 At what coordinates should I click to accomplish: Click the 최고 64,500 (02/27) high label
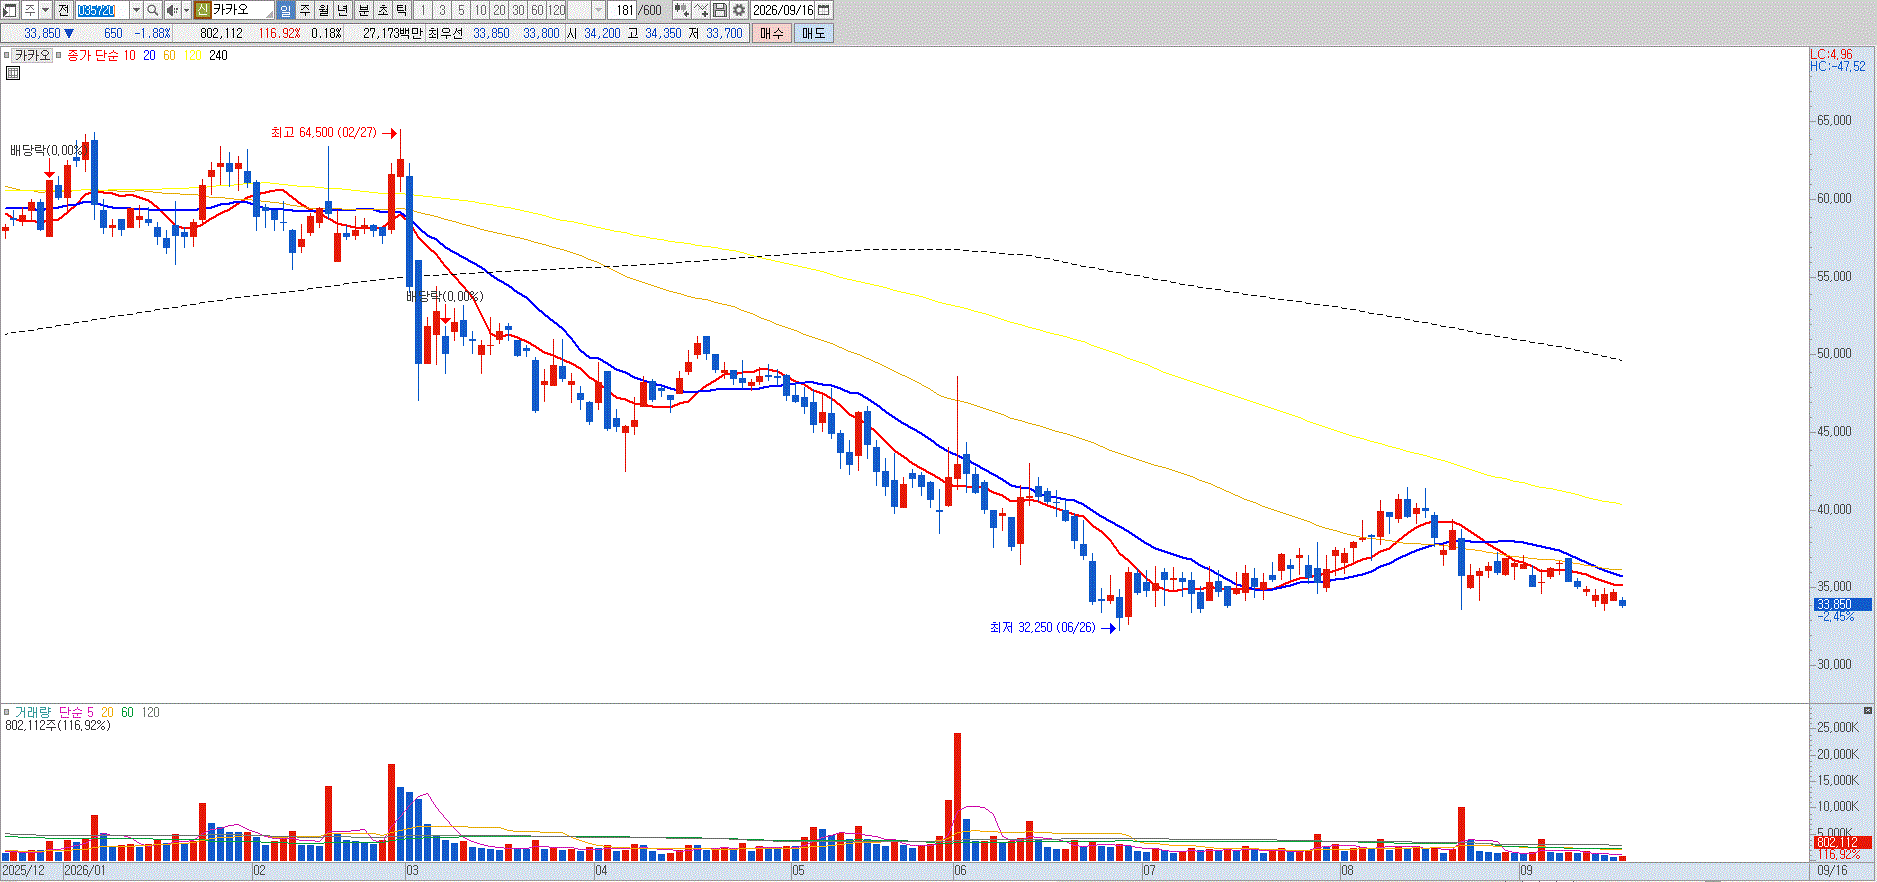click(x=324, y=132)
